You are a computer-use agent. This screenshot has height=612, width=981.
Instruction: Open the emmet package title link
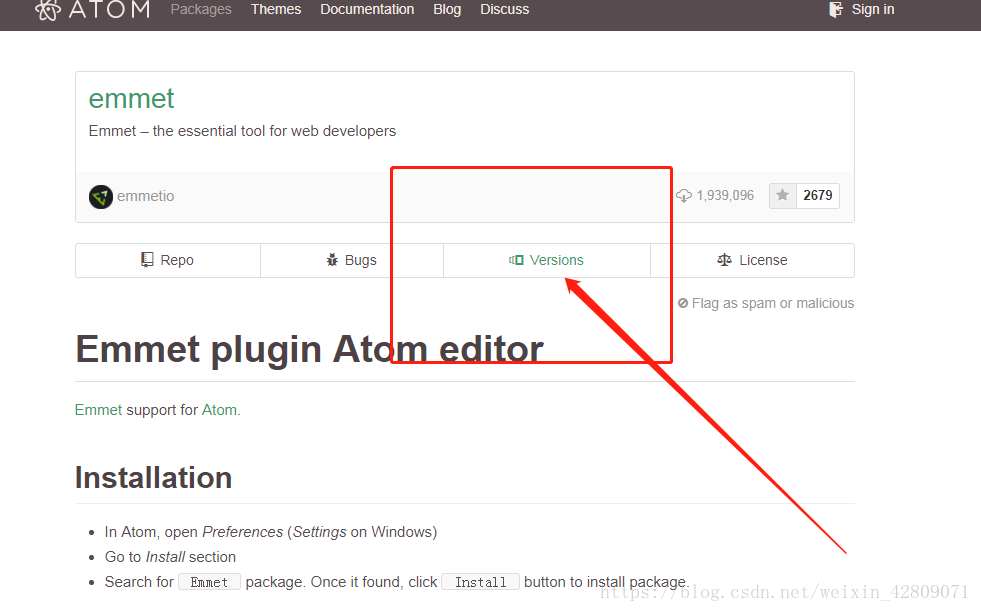131,99
